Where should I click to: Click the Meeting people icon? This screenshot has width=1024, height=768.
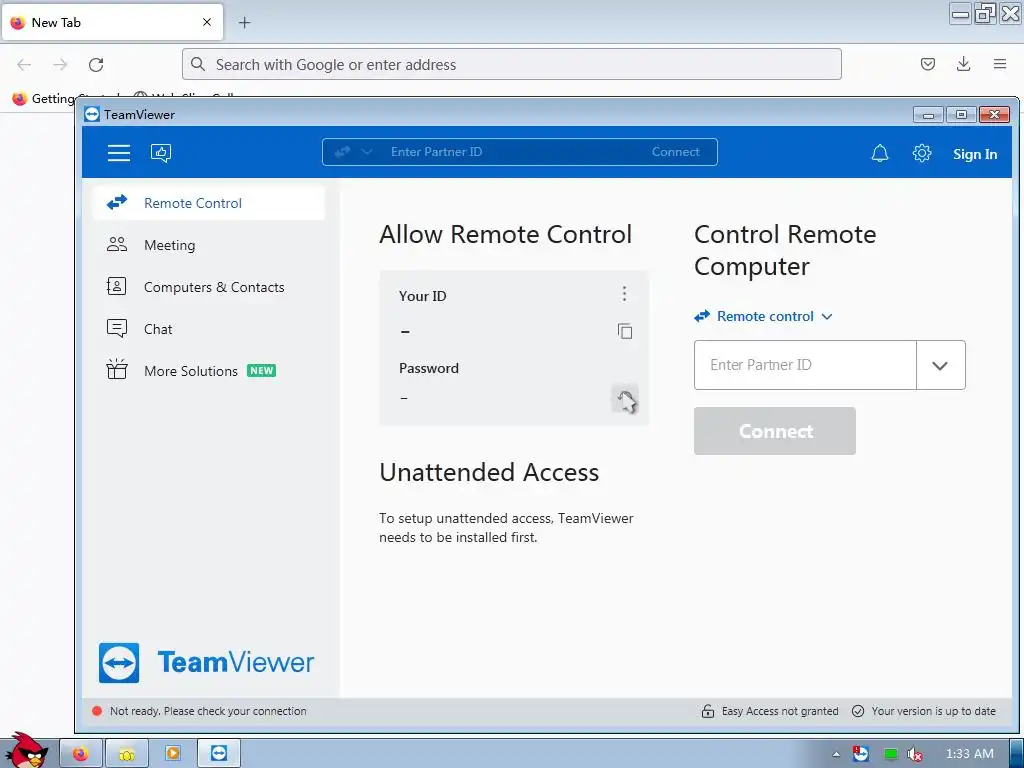[x=117, y=244]
